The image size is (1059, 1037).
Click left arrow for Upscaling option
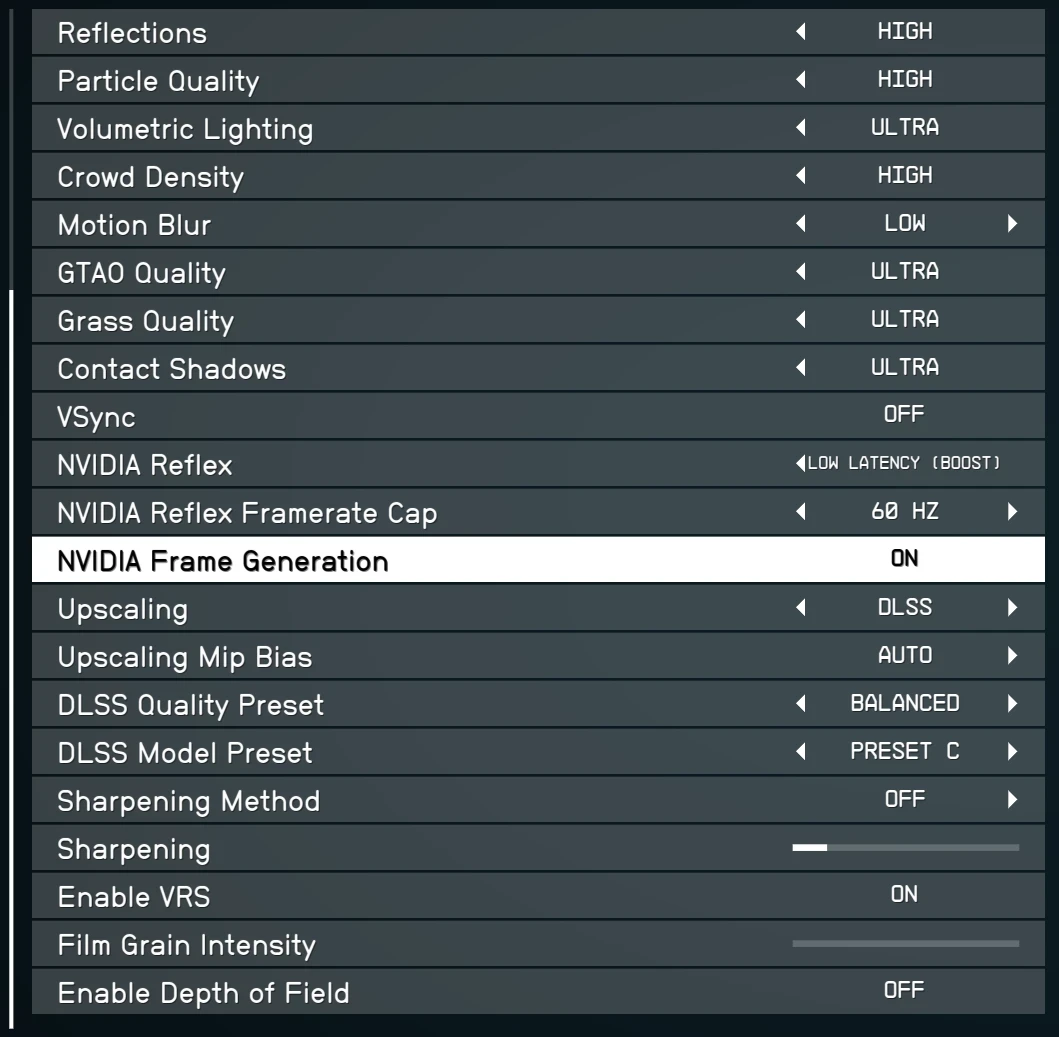pyautogui.click(x=800, y=608)
